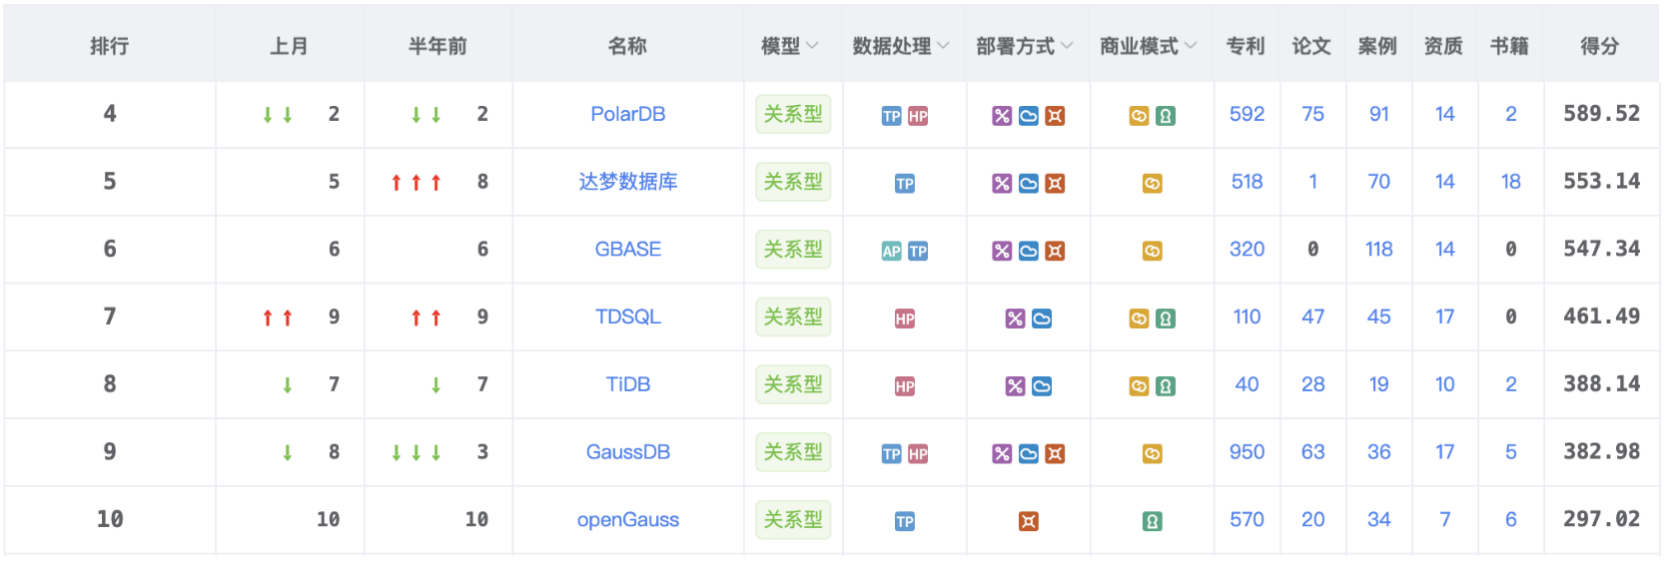Click the HP badge in the GaussDB row

tap(918, 454)
